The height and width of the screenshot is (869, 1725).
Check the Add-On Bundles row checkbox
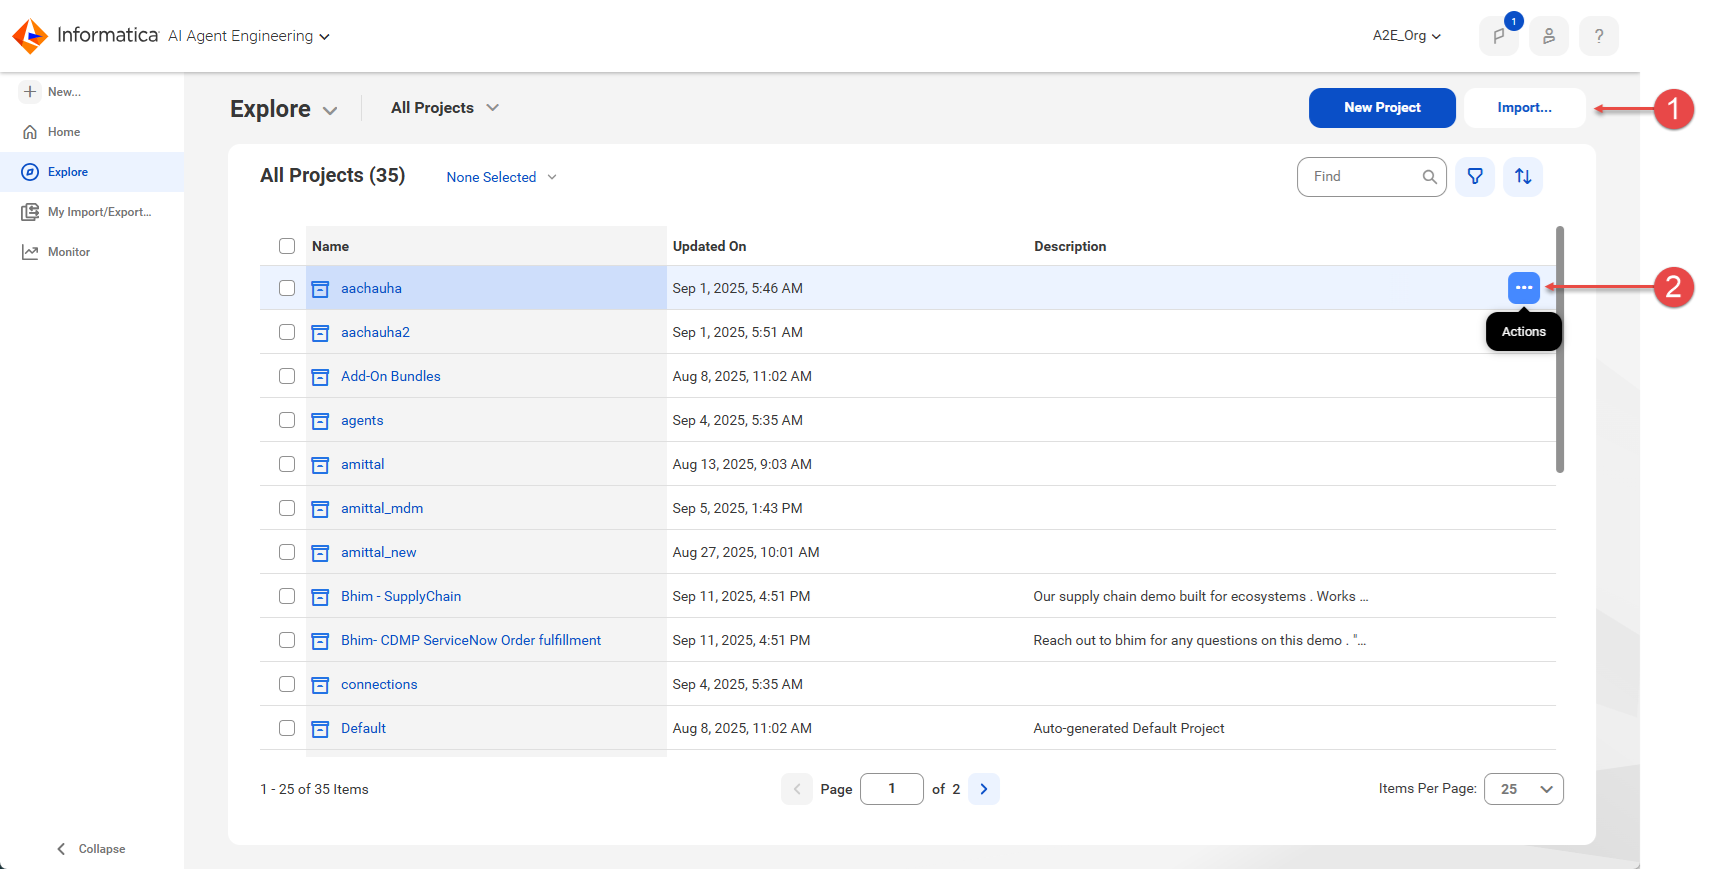[x=287, y=376]
